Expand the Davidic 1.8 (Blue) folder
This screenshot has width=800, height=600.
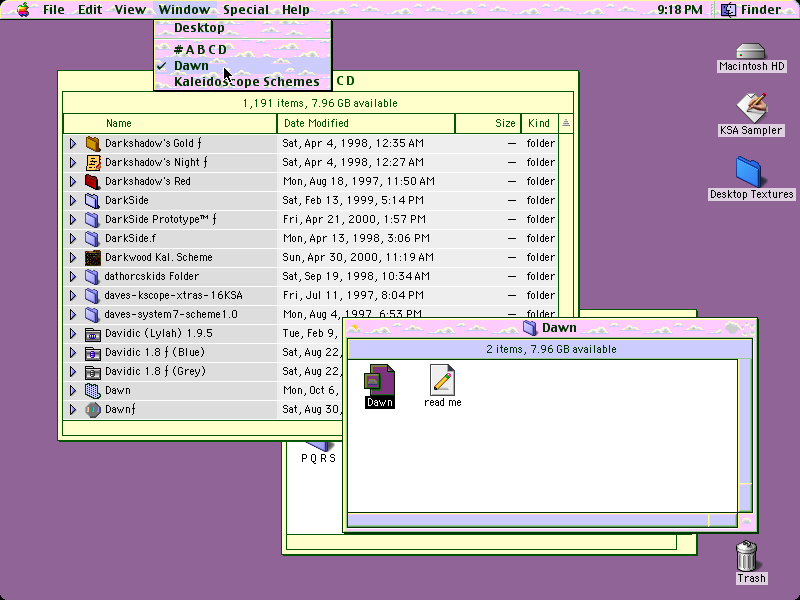(73, 353)
